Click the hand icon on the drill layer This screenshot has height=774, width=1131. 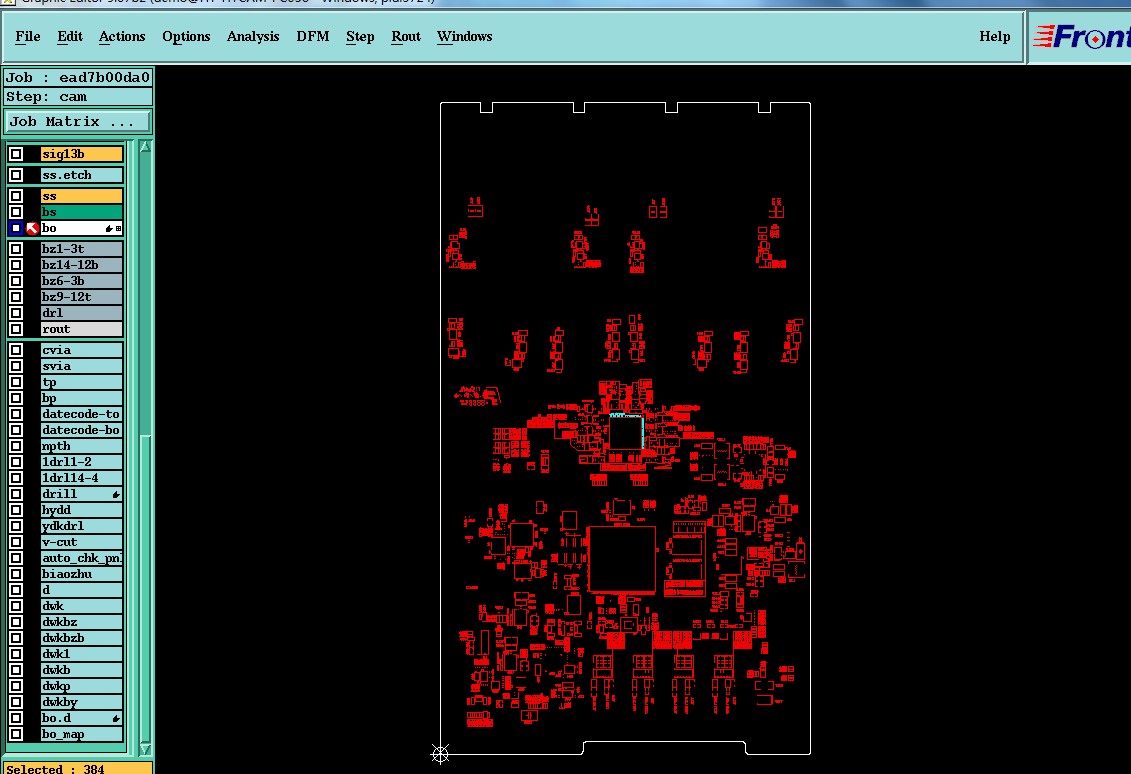[115, 495]
